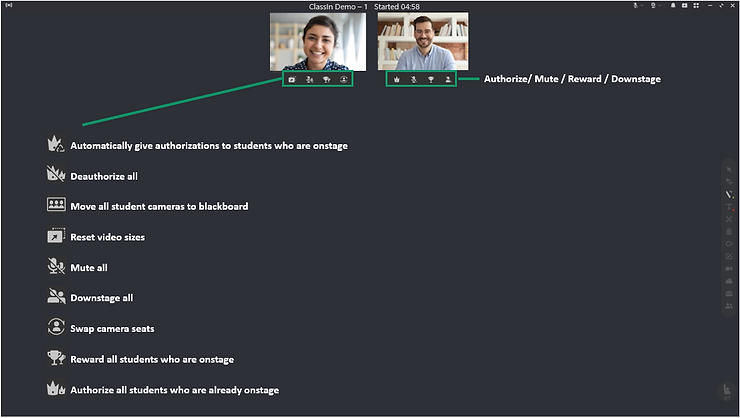
Task: Click the woman's video thumbnail
Action: [314, 41]
